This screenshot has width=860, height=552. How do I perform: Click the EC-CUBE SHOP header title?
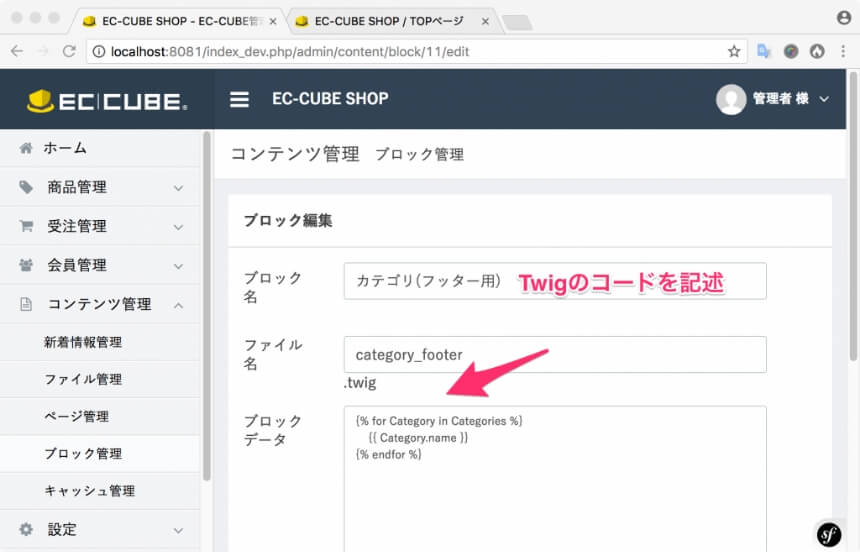330,99
